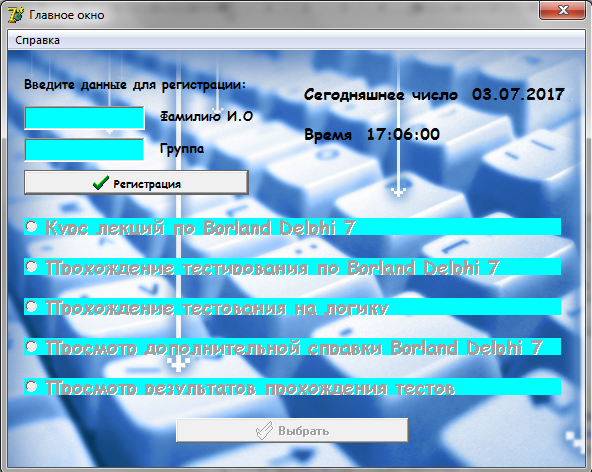592x472 pixels.
Task: Click the grey checkmark icon beside Выбрать
Action: [x=264, y=430]
